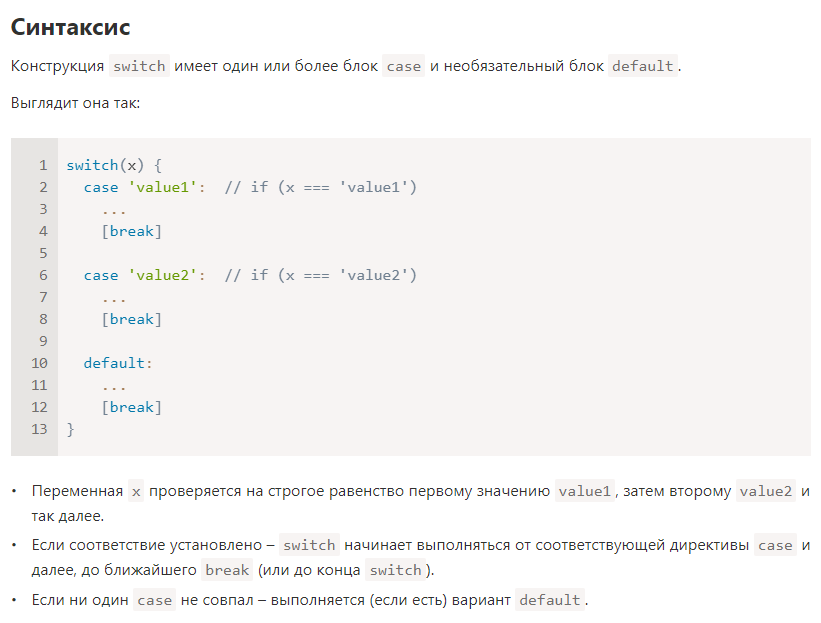Viewport: 821px width, 623px height.
Task: Click the inline 'switch' code in first paragraph
Action: tap(139, 67)
